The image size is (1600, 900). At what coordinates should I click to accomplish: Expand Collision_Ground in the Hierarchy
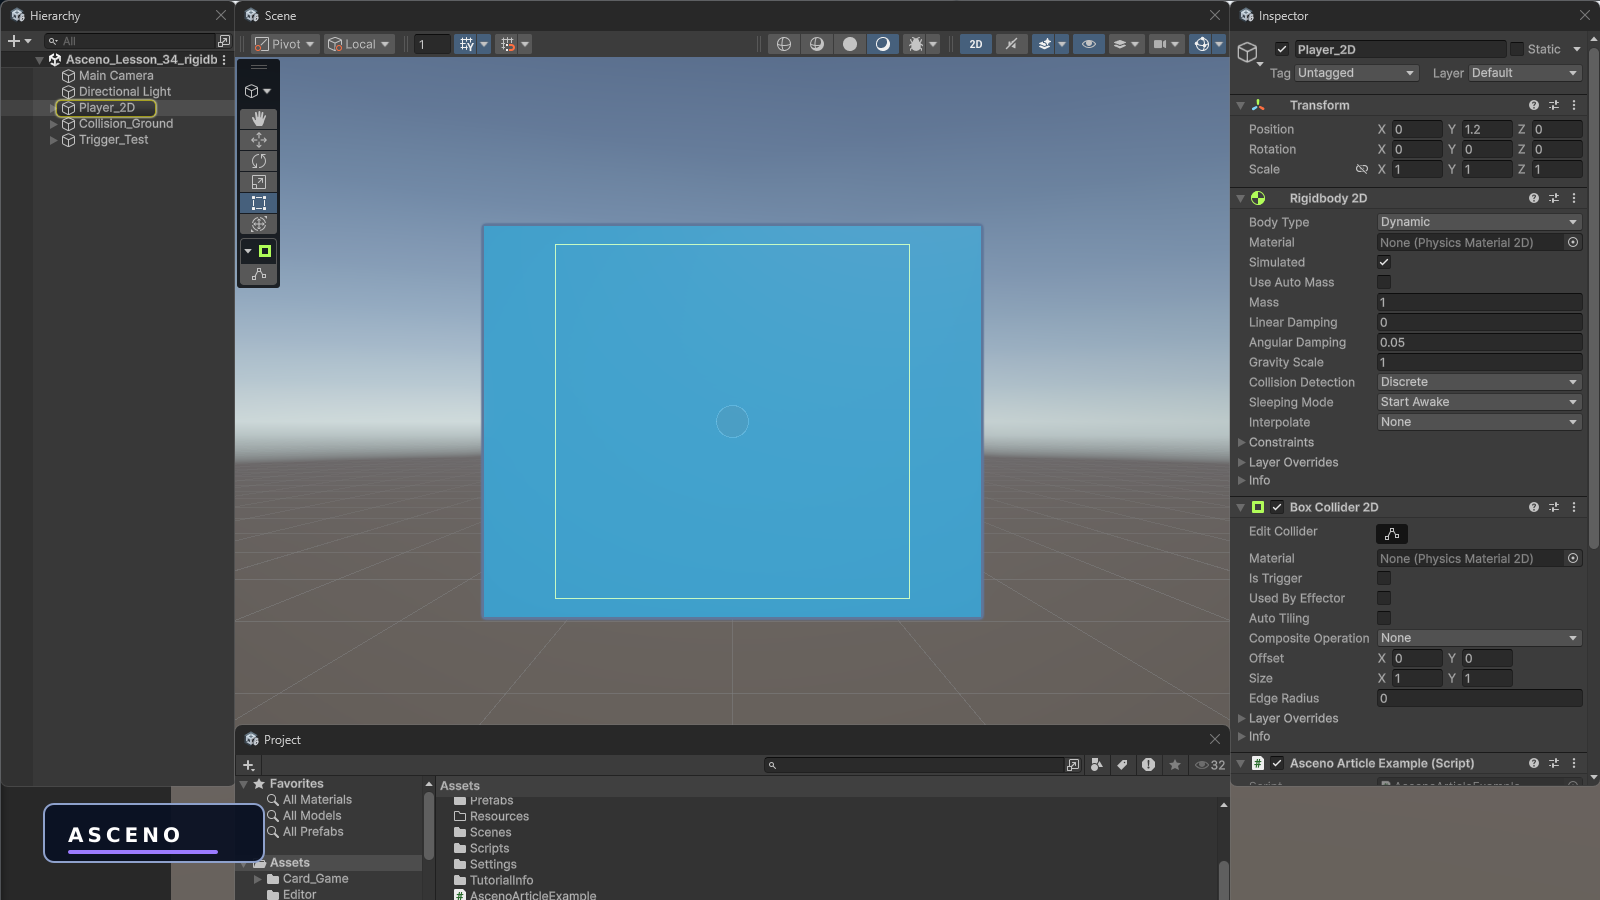pos(53,124)
